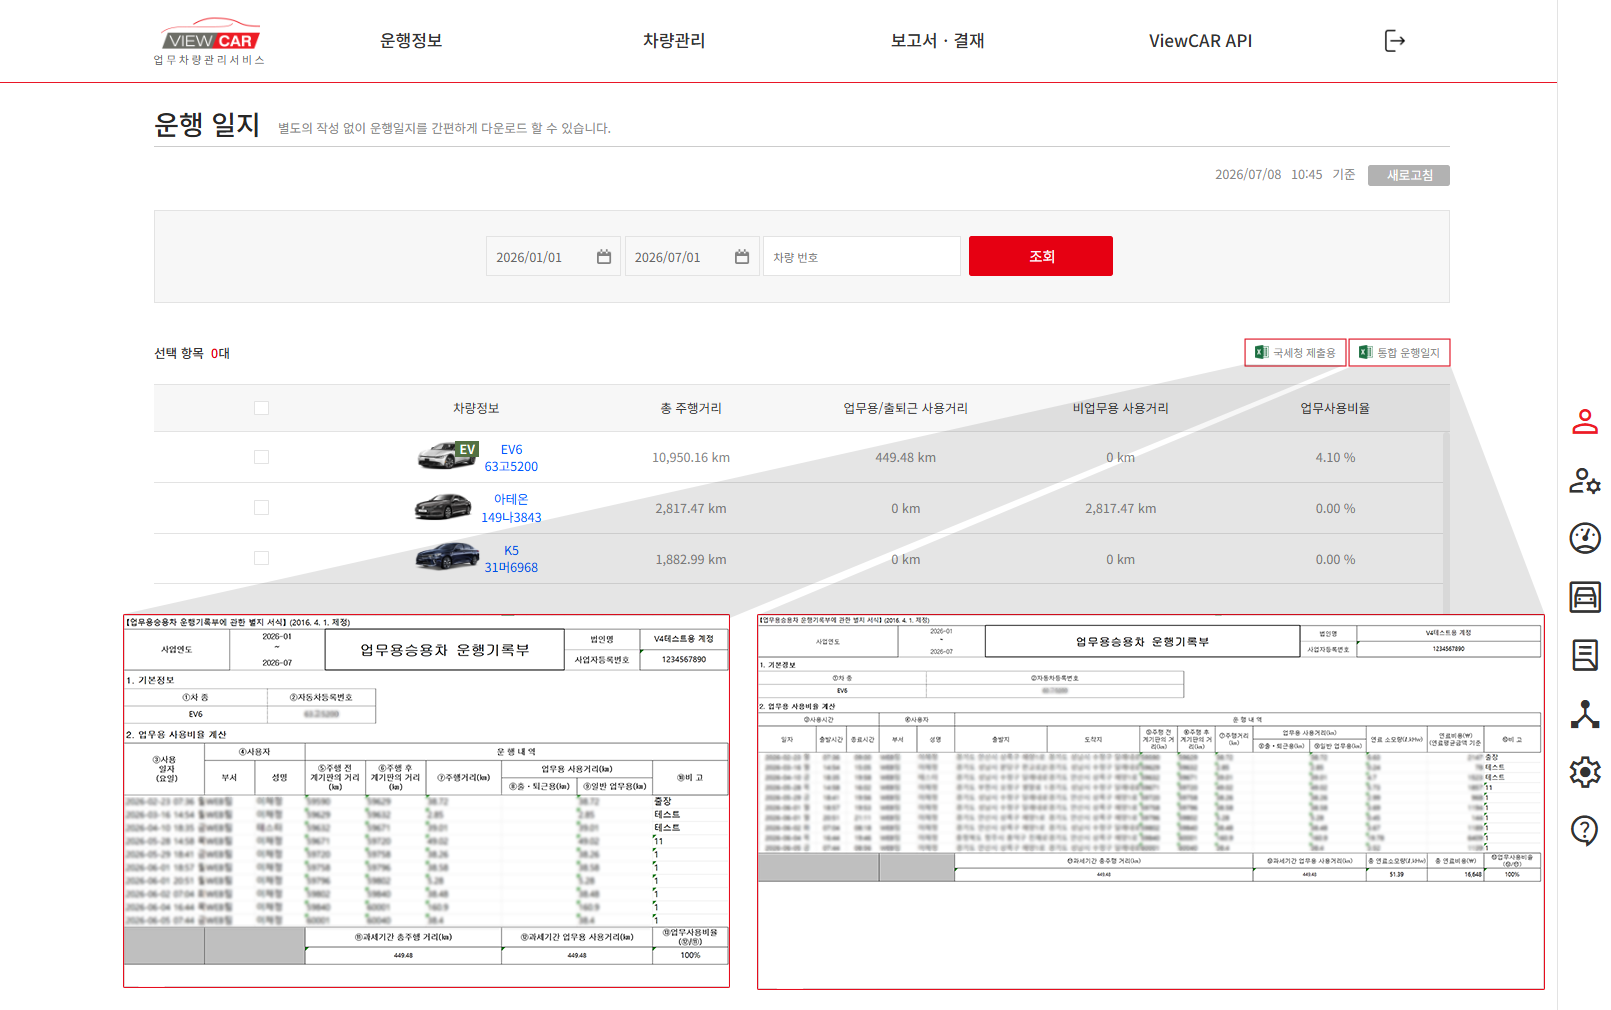Click the 선택 항목 0대 label
The image size is (1611, 1010).
[192, 353]
